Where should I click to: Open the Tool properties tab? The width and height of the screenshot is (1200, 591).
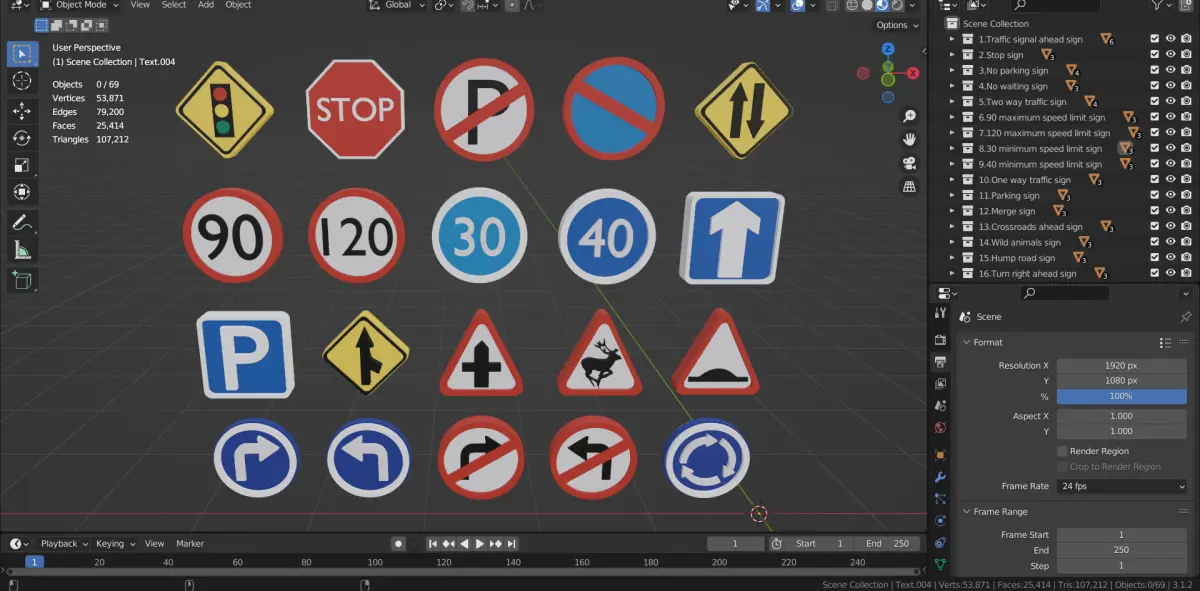pos(940,313)
